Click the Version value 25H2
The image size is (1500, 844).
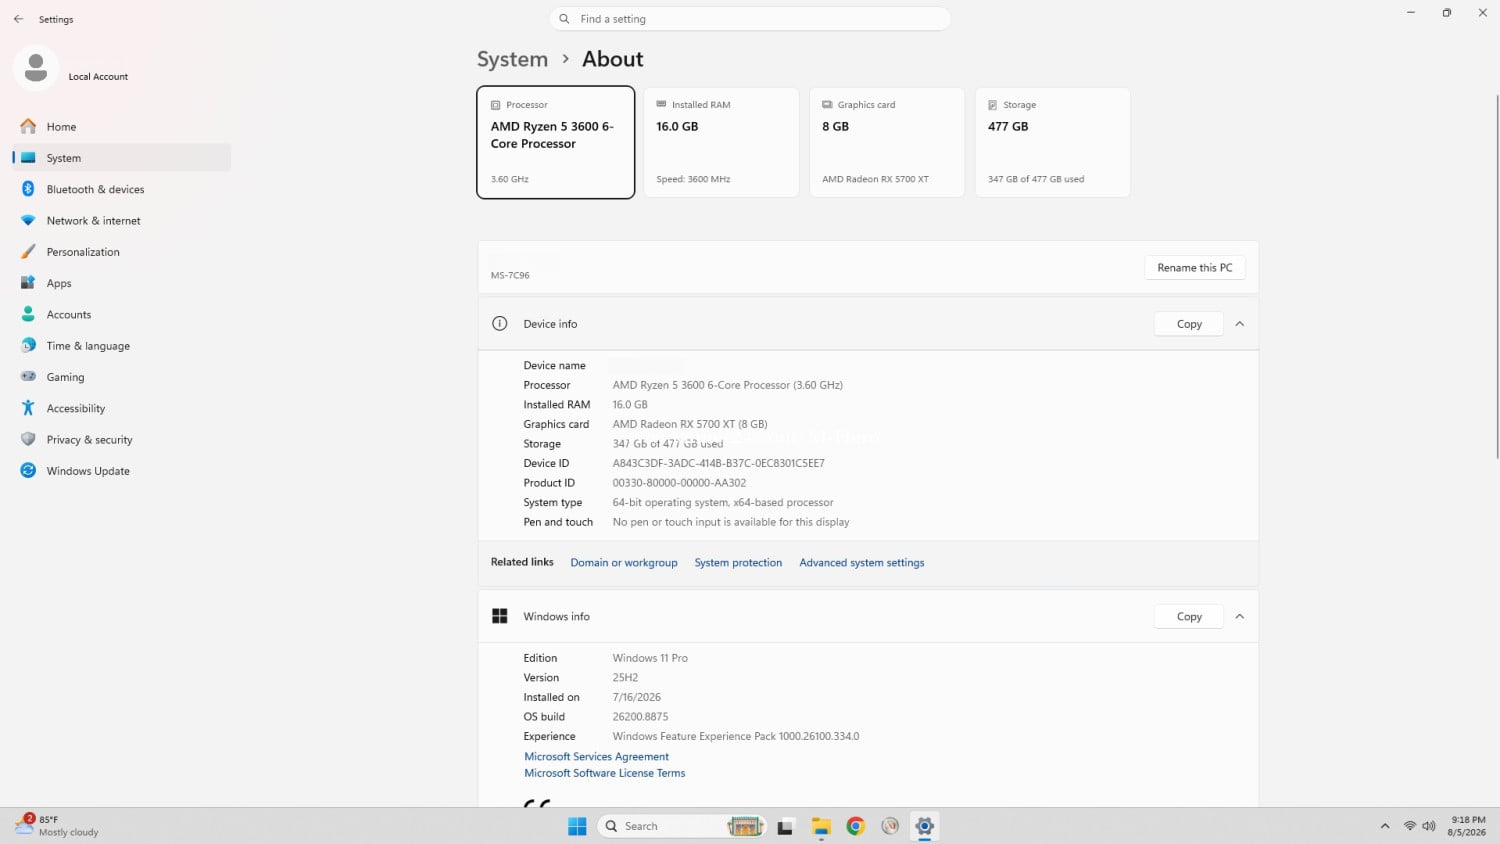pos(625,678)
